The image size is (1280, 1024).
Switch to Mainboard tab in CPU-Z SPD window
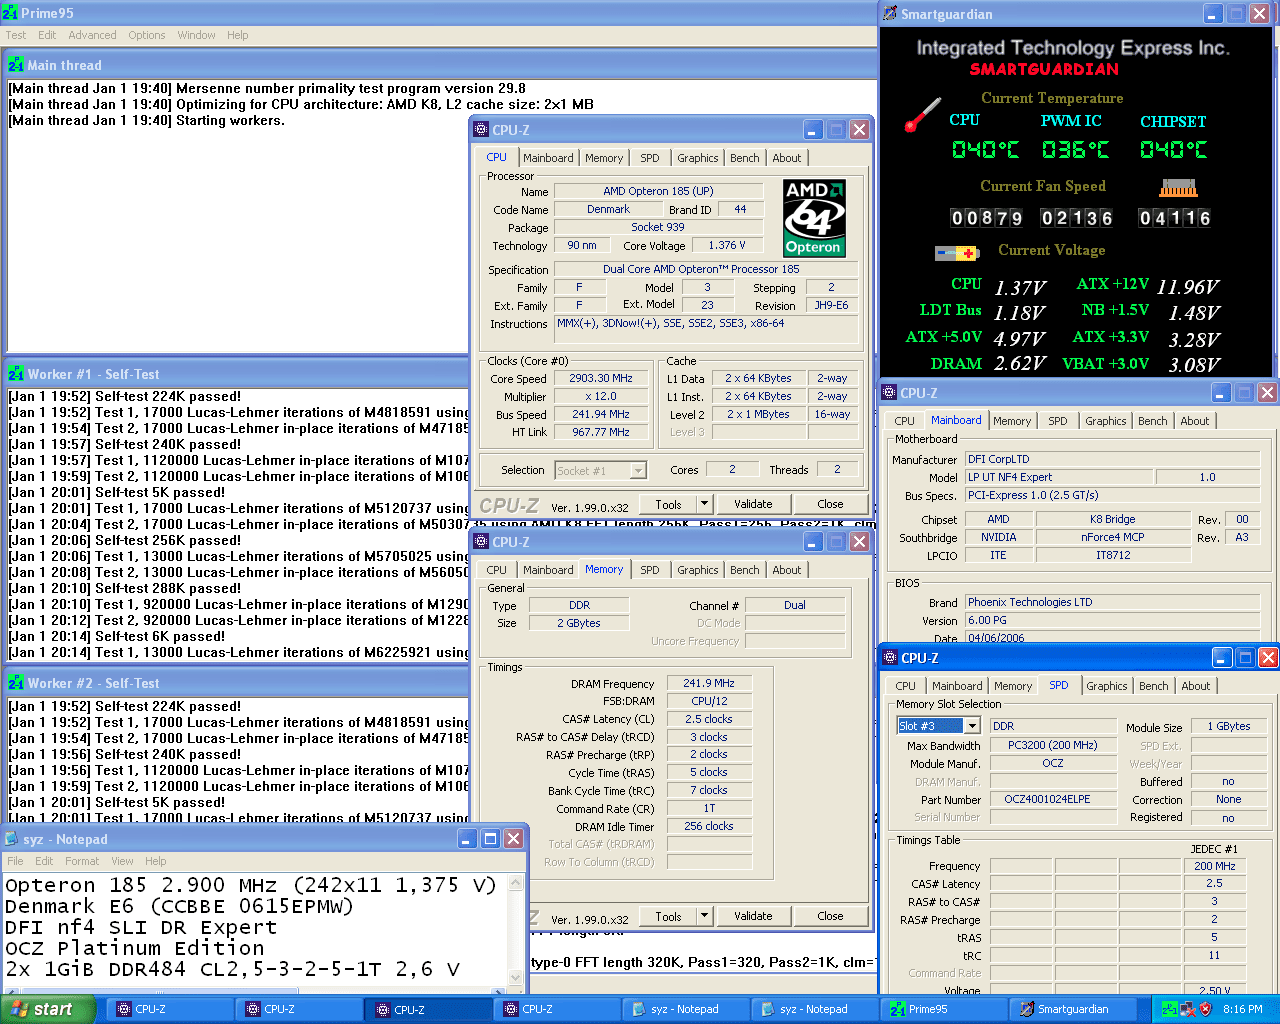click(957, 686)
